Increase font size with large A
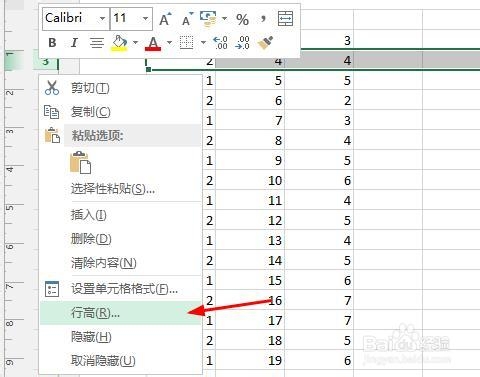Screen dimensions: 480x377 (165, 19)
